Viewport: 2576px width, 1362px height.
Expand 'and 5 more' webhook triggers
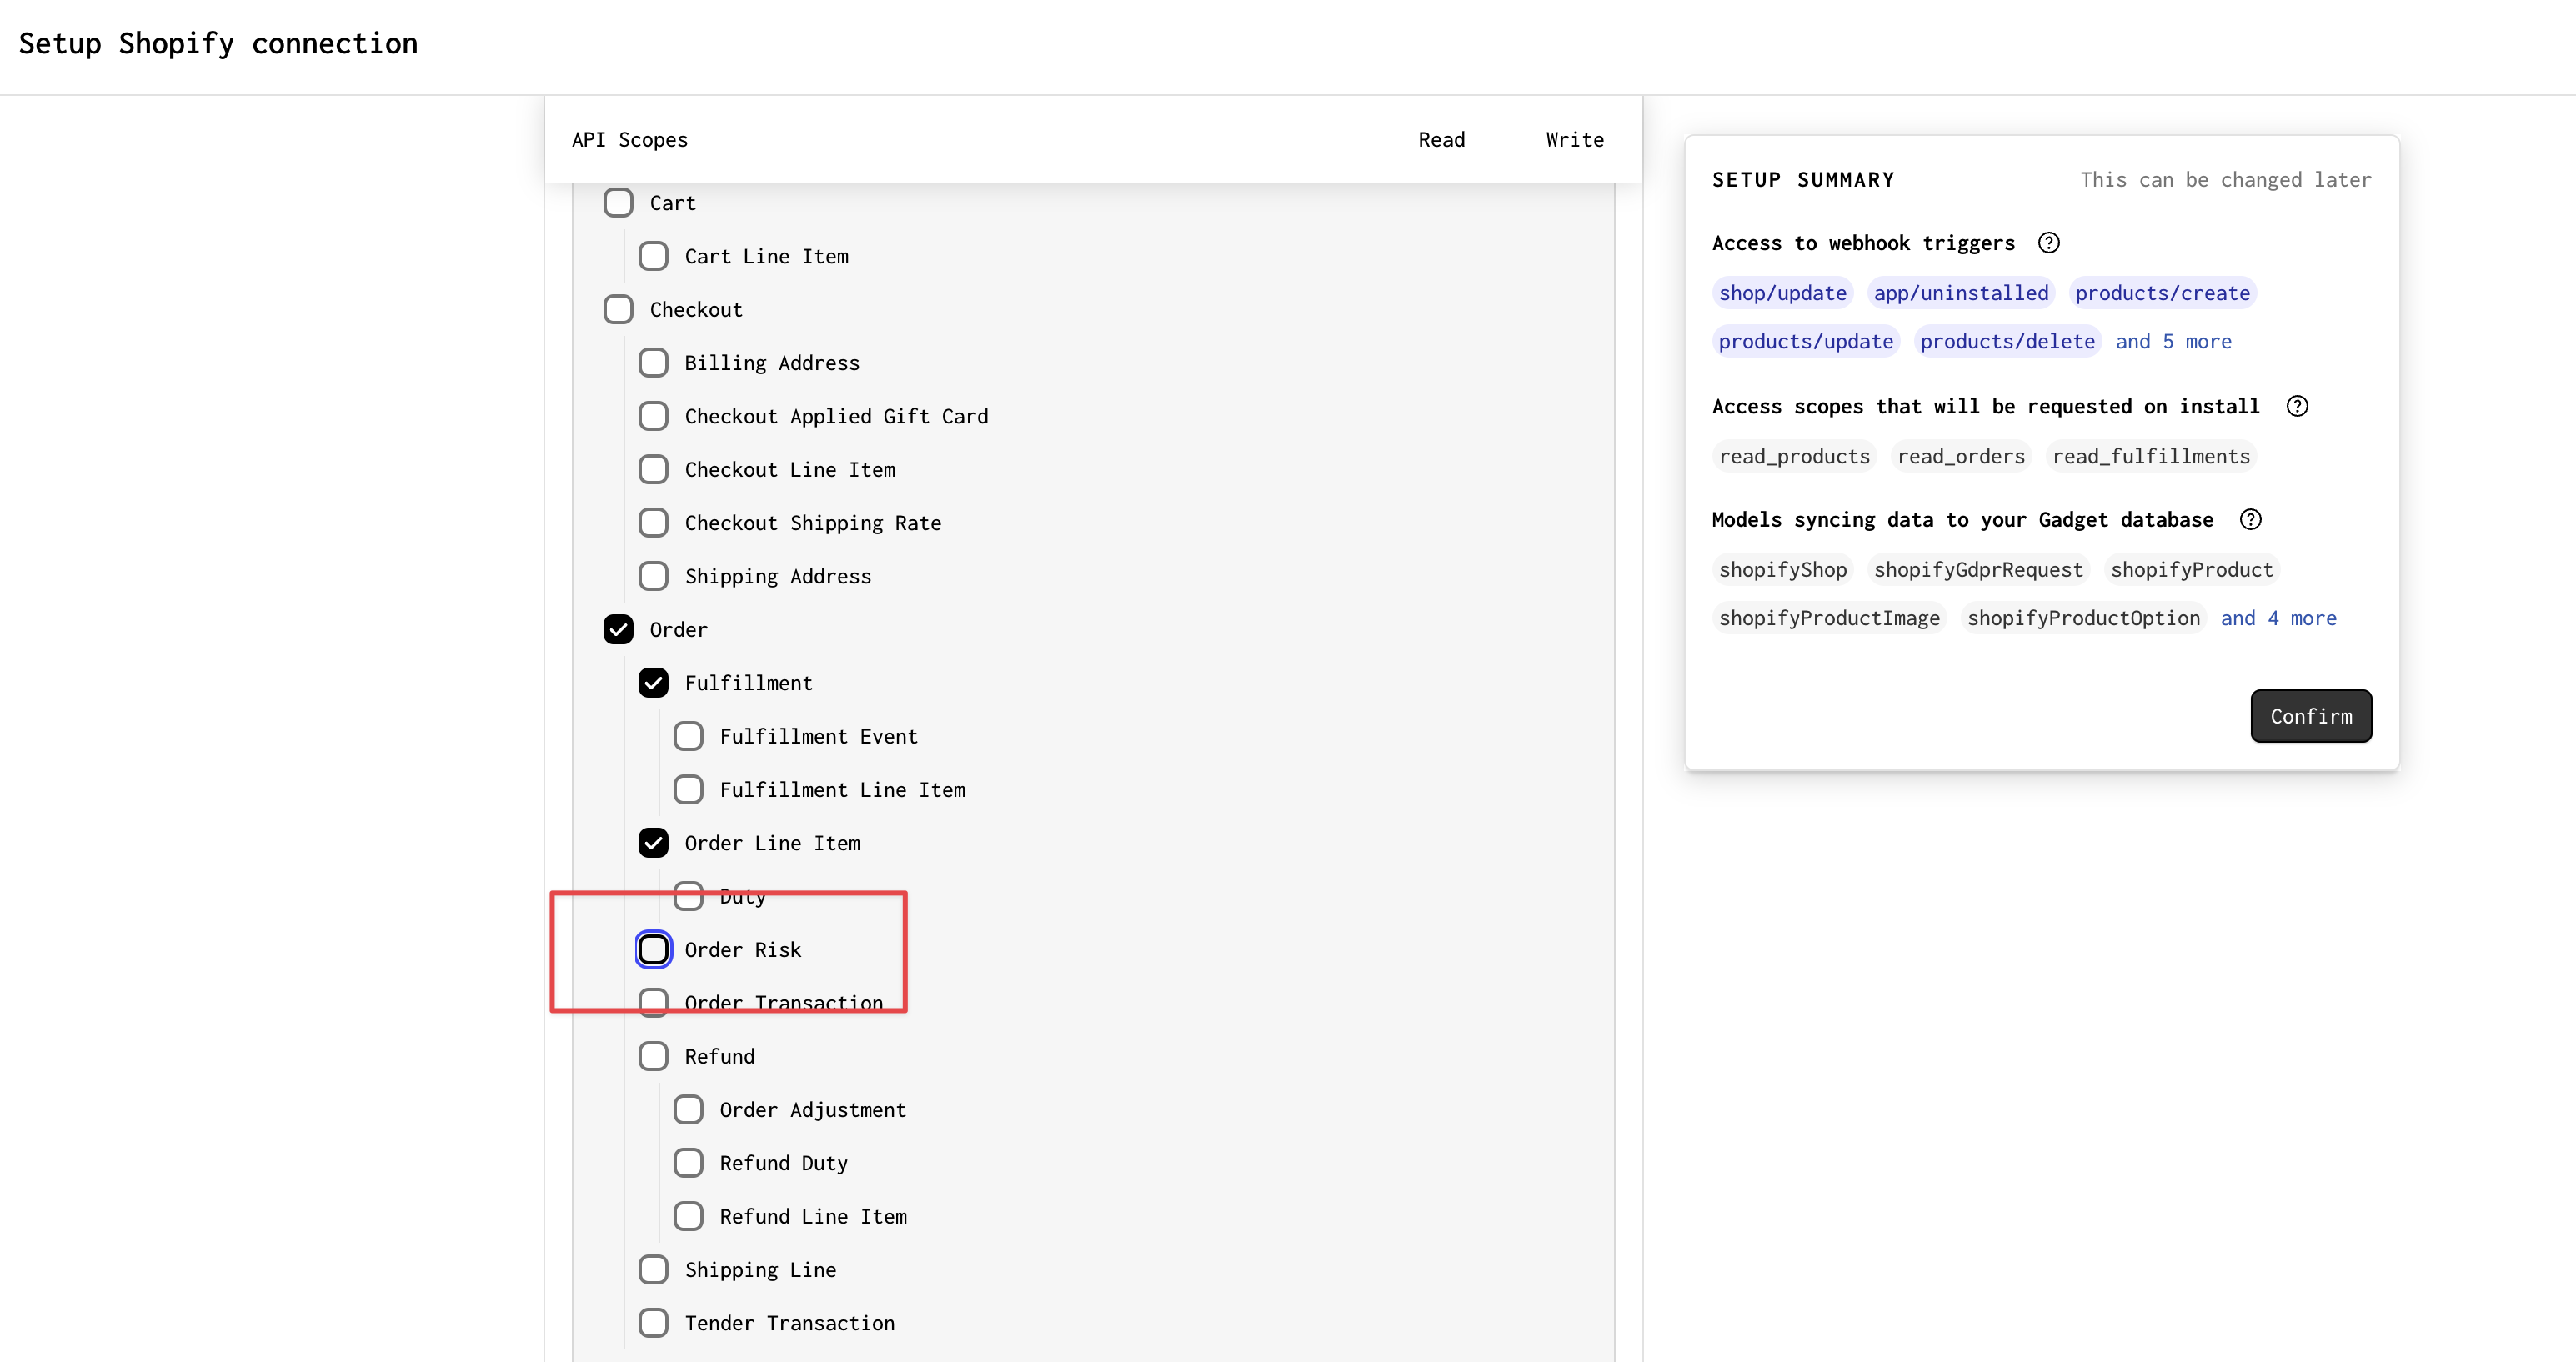click(x=2173, y=342)
